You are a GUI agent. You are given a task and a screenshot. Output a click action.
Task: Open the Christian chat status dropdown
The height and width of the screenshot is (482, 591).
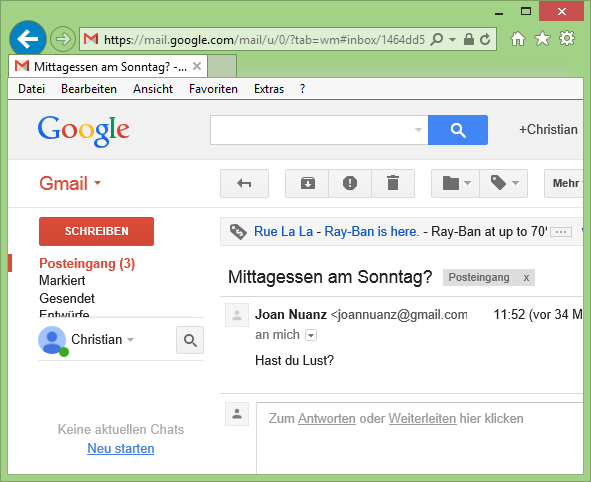point(130,340)
